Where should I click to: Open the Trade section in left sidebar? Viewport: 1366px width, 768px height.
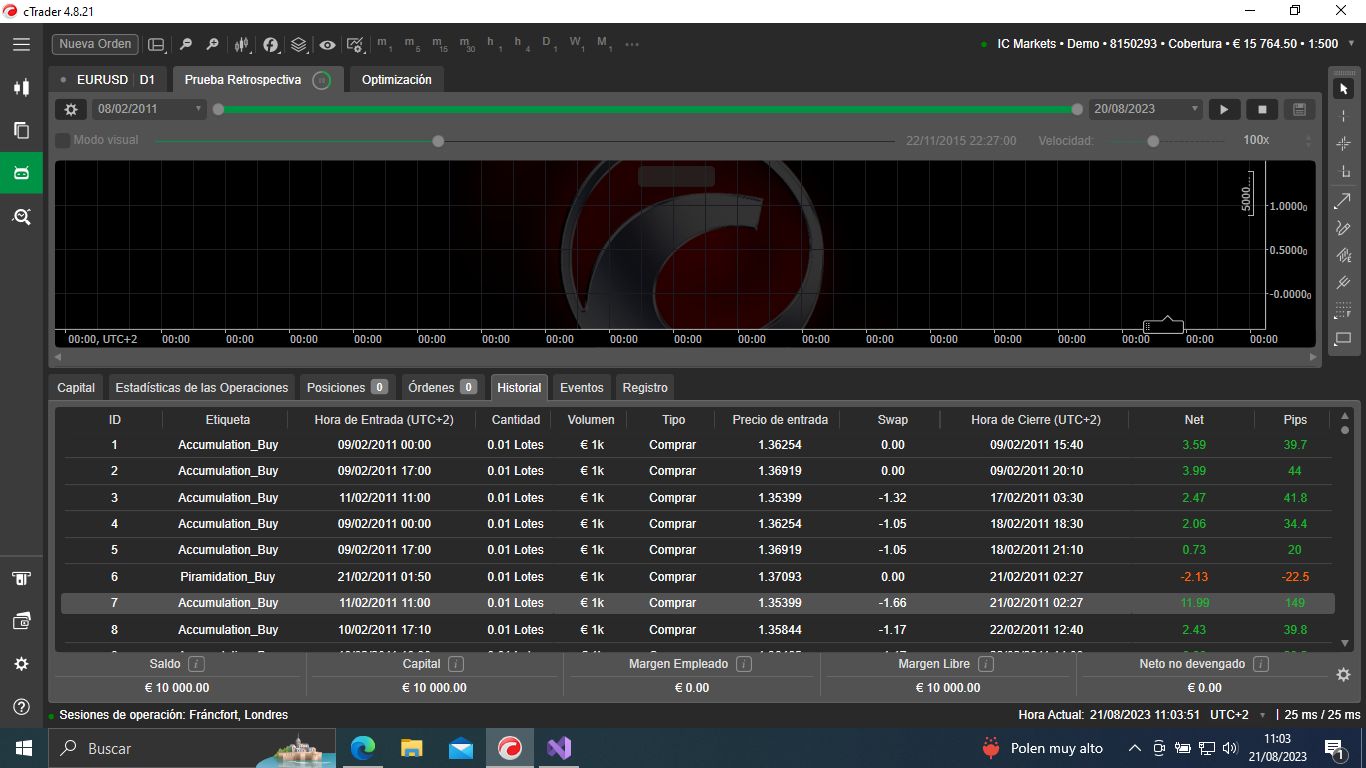[21, 87]
